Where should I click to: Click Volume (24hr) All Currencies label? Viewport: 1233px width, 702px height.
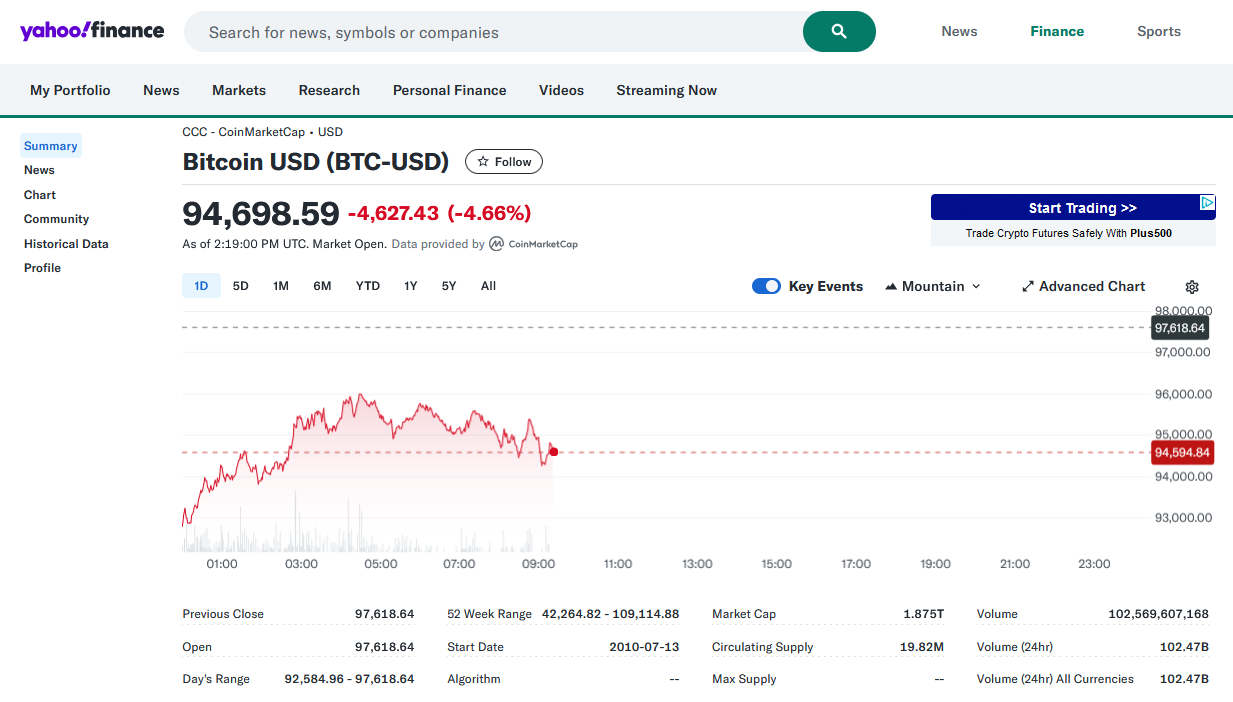1055,679
